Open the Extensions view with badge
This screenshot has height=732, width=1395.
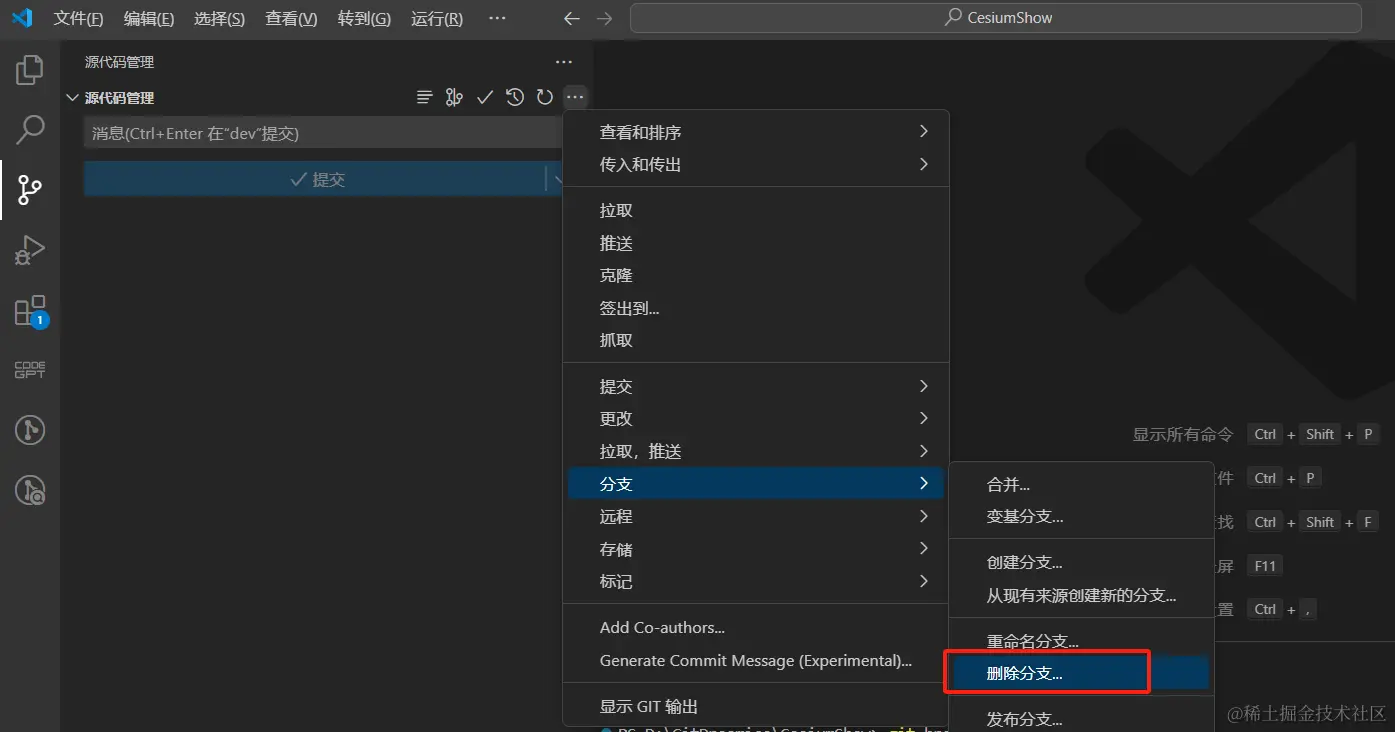30,311
